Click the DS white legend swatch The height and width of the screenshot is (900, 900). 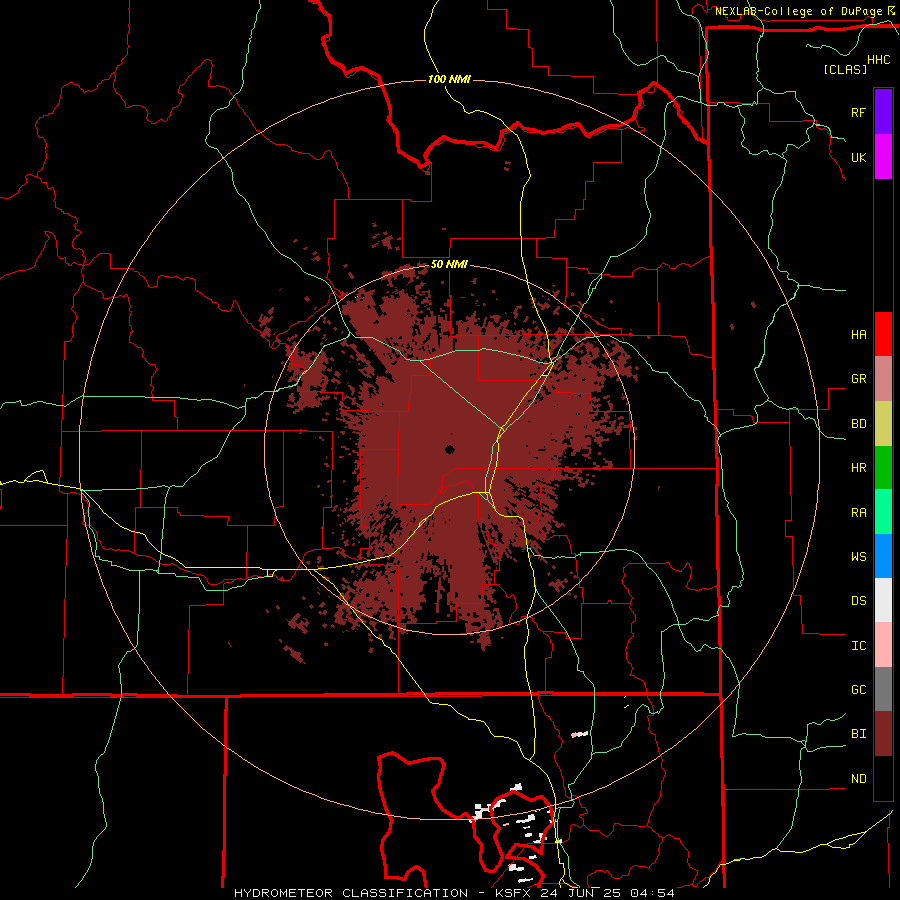[883, 600]
